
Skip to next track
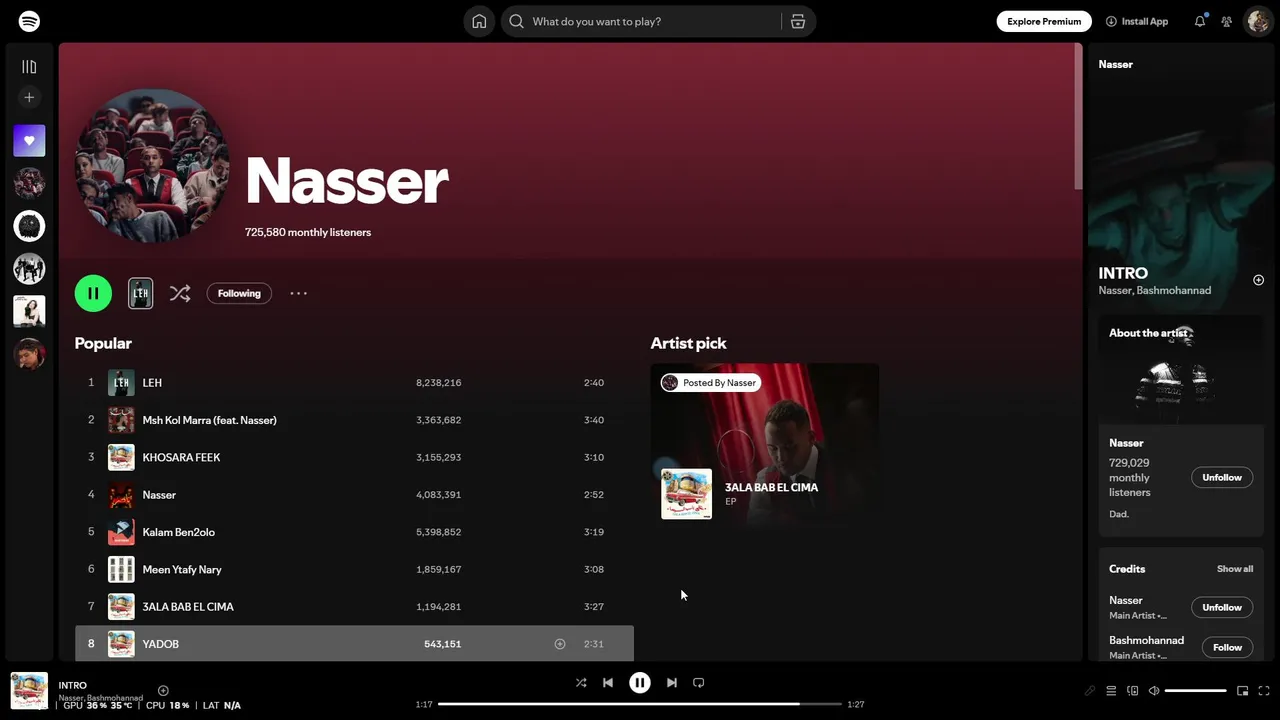point(672,683)
